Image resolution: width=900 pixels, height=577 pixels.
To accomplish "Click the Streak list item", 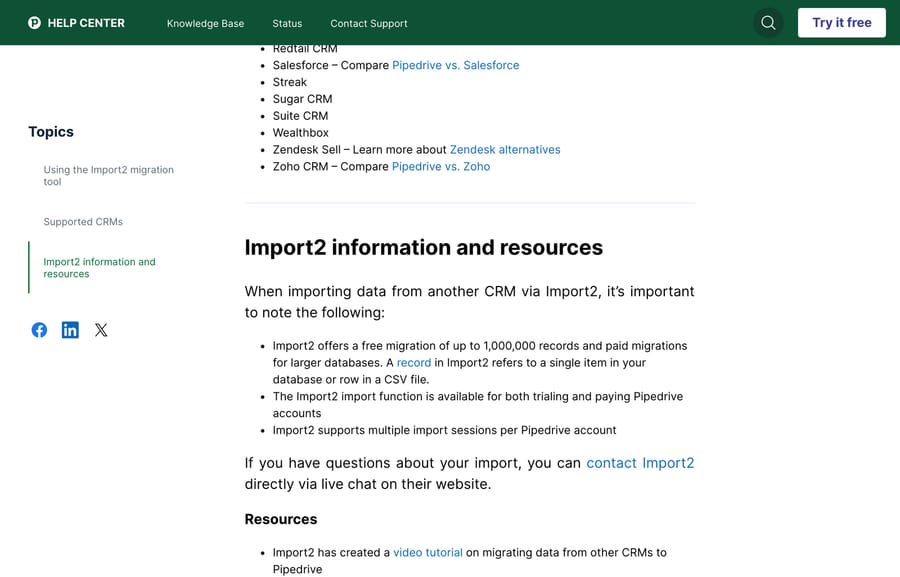I will point(289,82).
